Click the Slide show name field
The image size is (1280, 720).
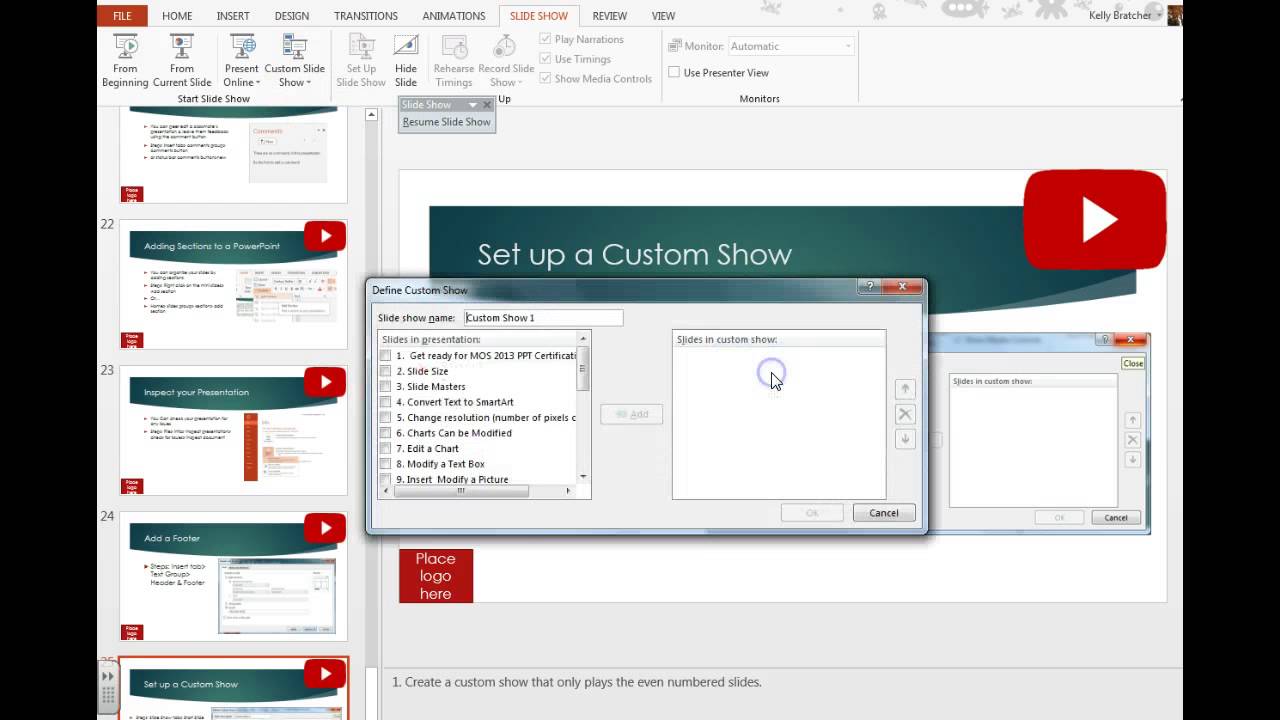(x=543, y=318)
